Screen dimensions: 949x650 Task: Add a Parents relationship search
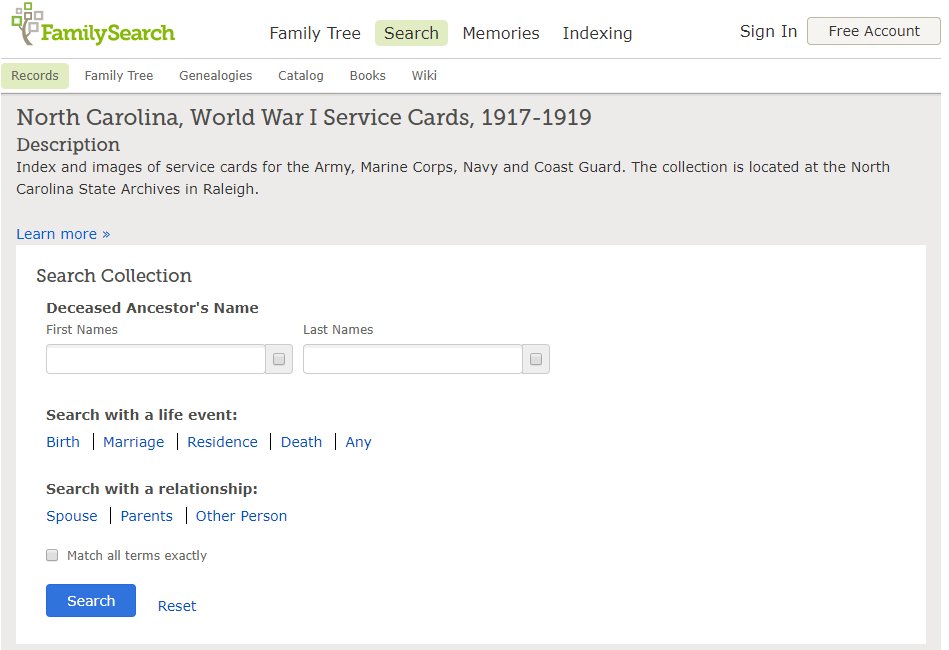[x=146, y=516]
